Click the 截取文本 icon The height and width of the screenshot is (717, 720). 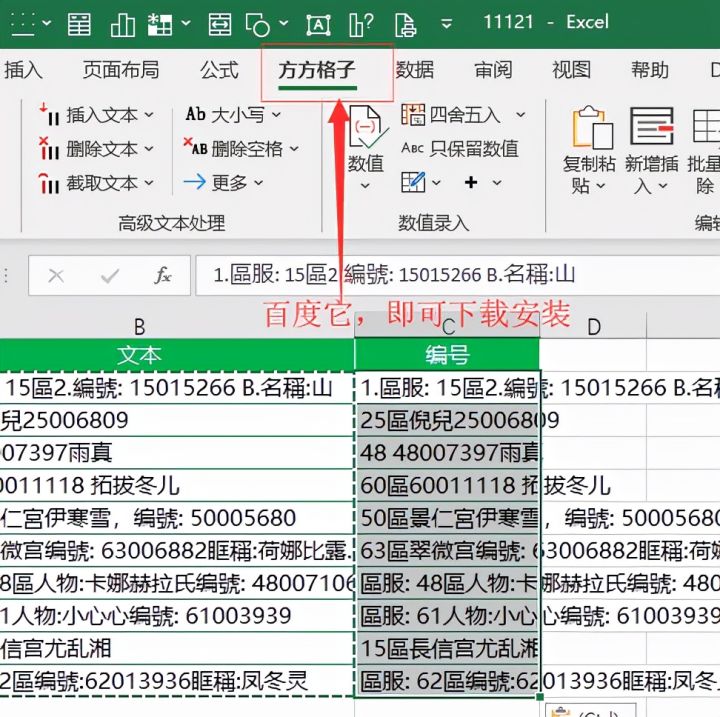[x=49, y=183]
